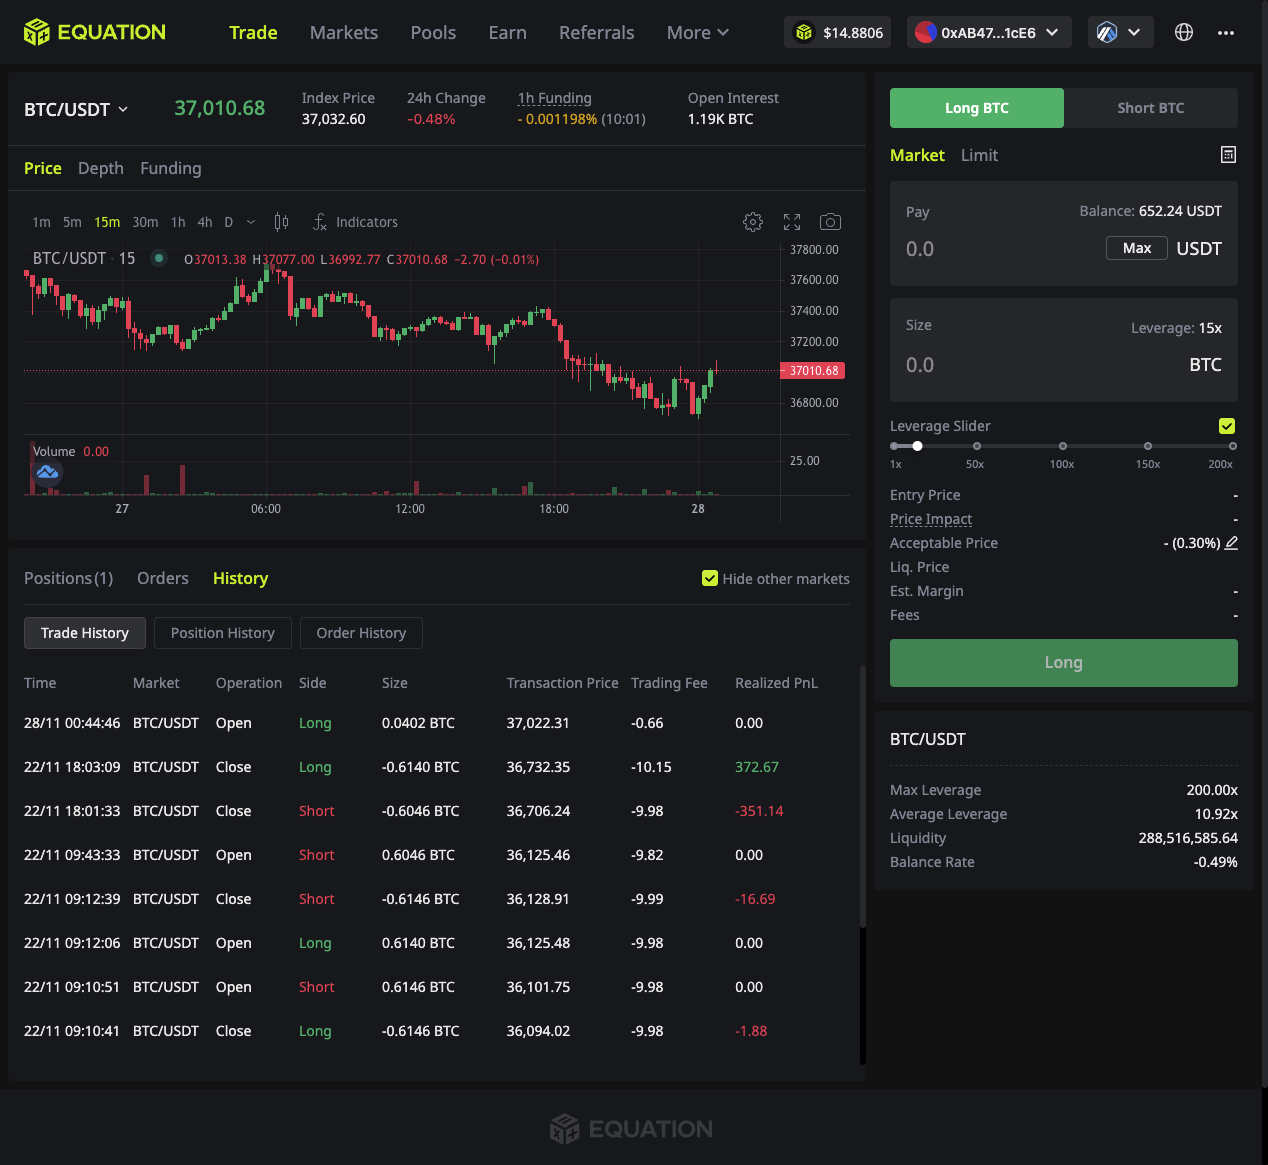
Task: Click the leverage slider handle
Action: tap(917, 446)
